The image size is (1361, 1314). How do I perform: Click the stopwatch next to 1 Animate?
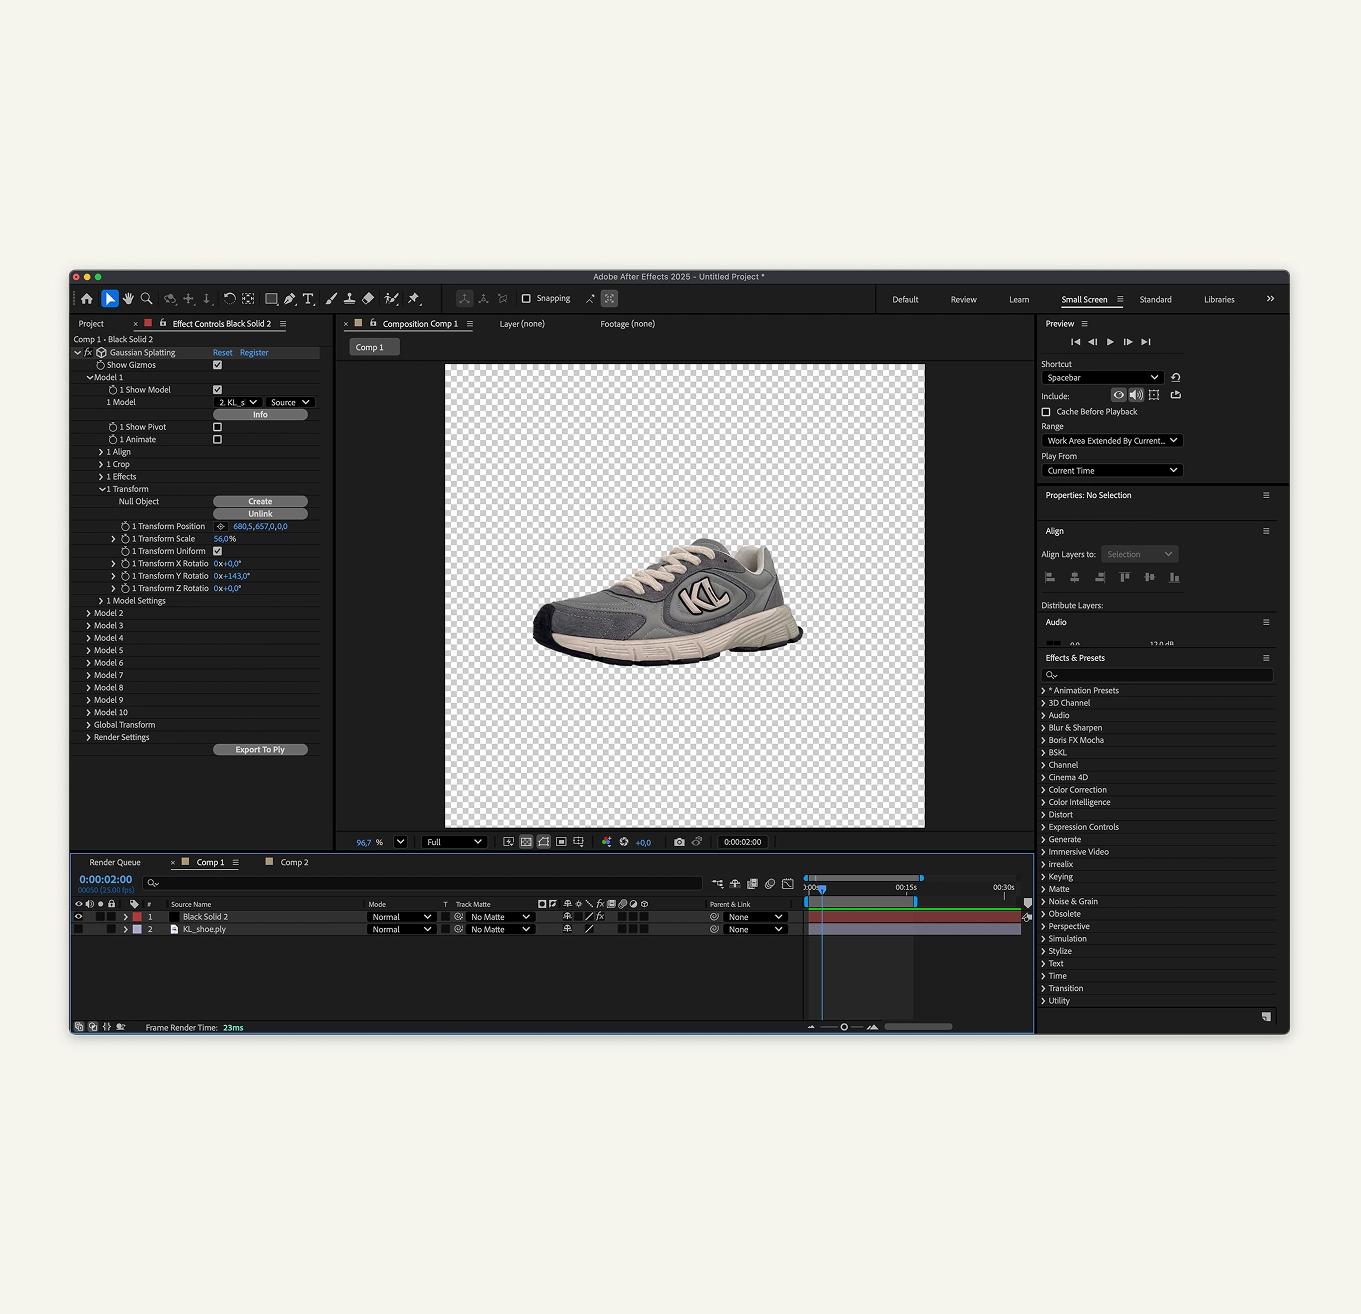[113, 440]
